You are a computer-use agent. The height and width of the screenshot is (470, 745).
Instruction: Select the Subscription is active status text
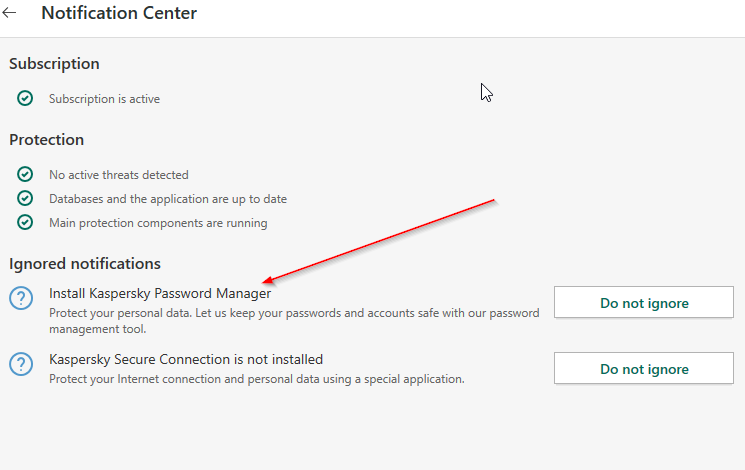click(x=104, y=99)
